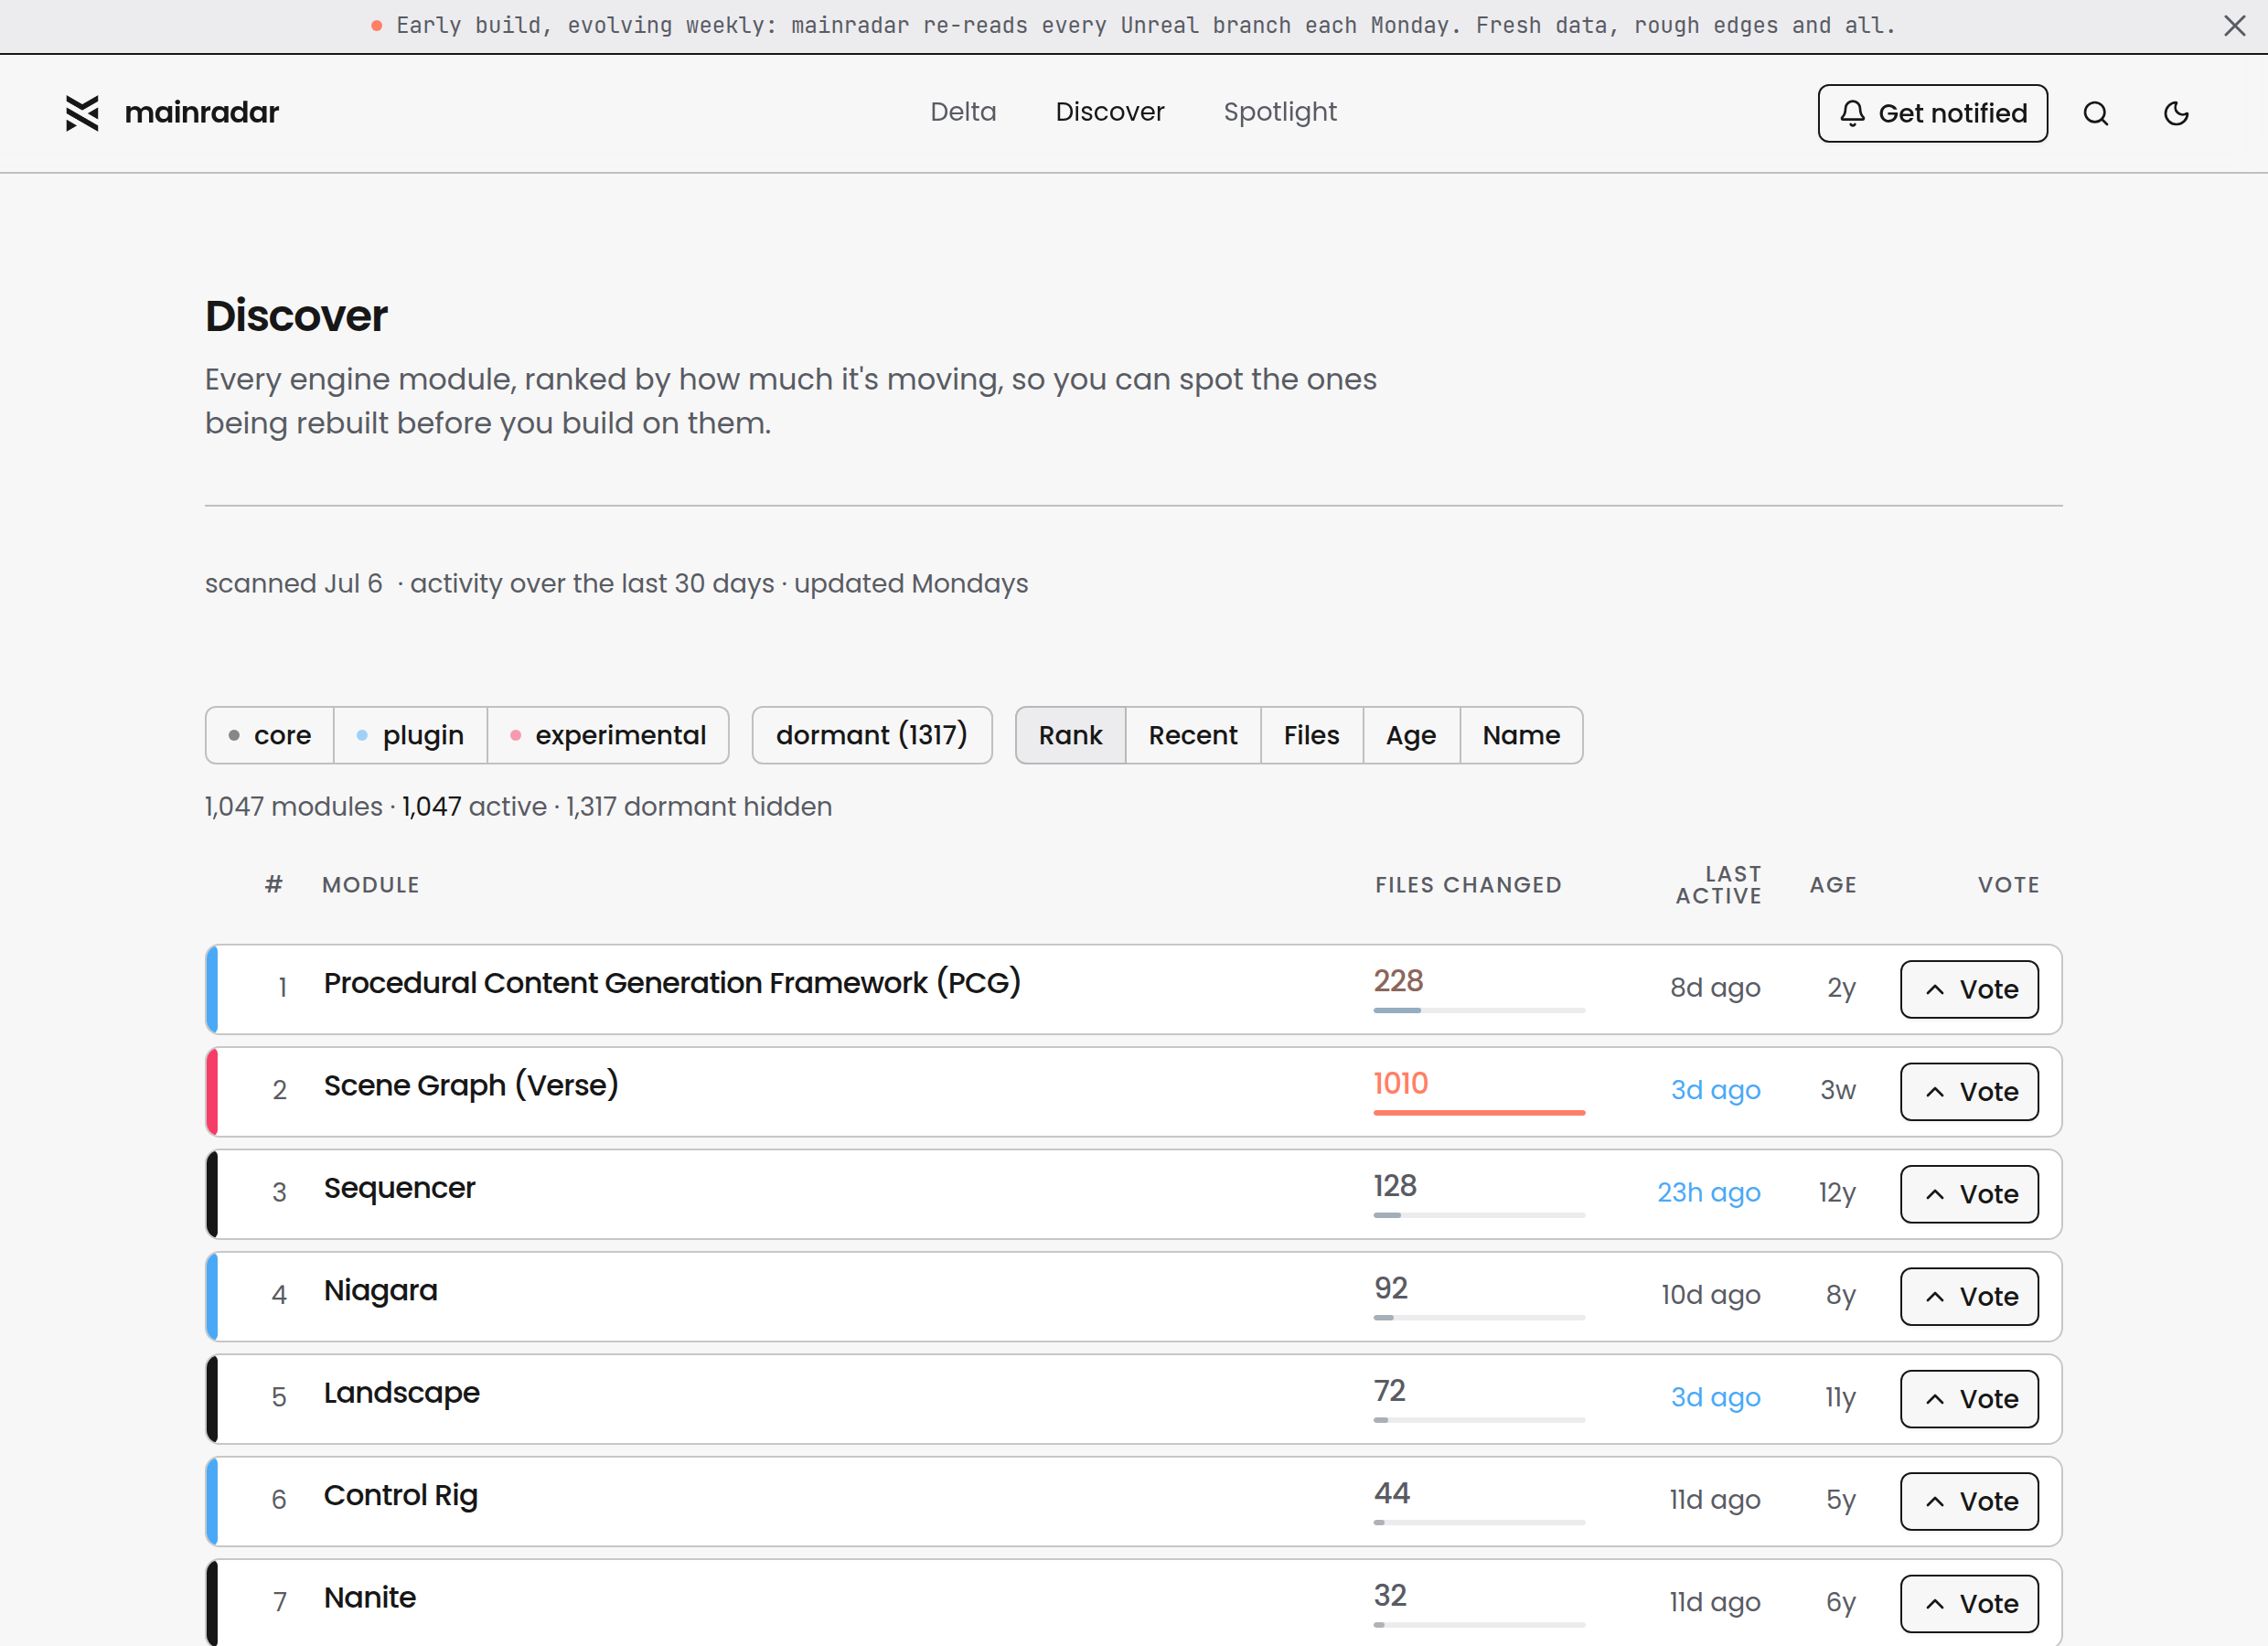
Task: Click the MODULE column header
Action: (x=371, y=885)
